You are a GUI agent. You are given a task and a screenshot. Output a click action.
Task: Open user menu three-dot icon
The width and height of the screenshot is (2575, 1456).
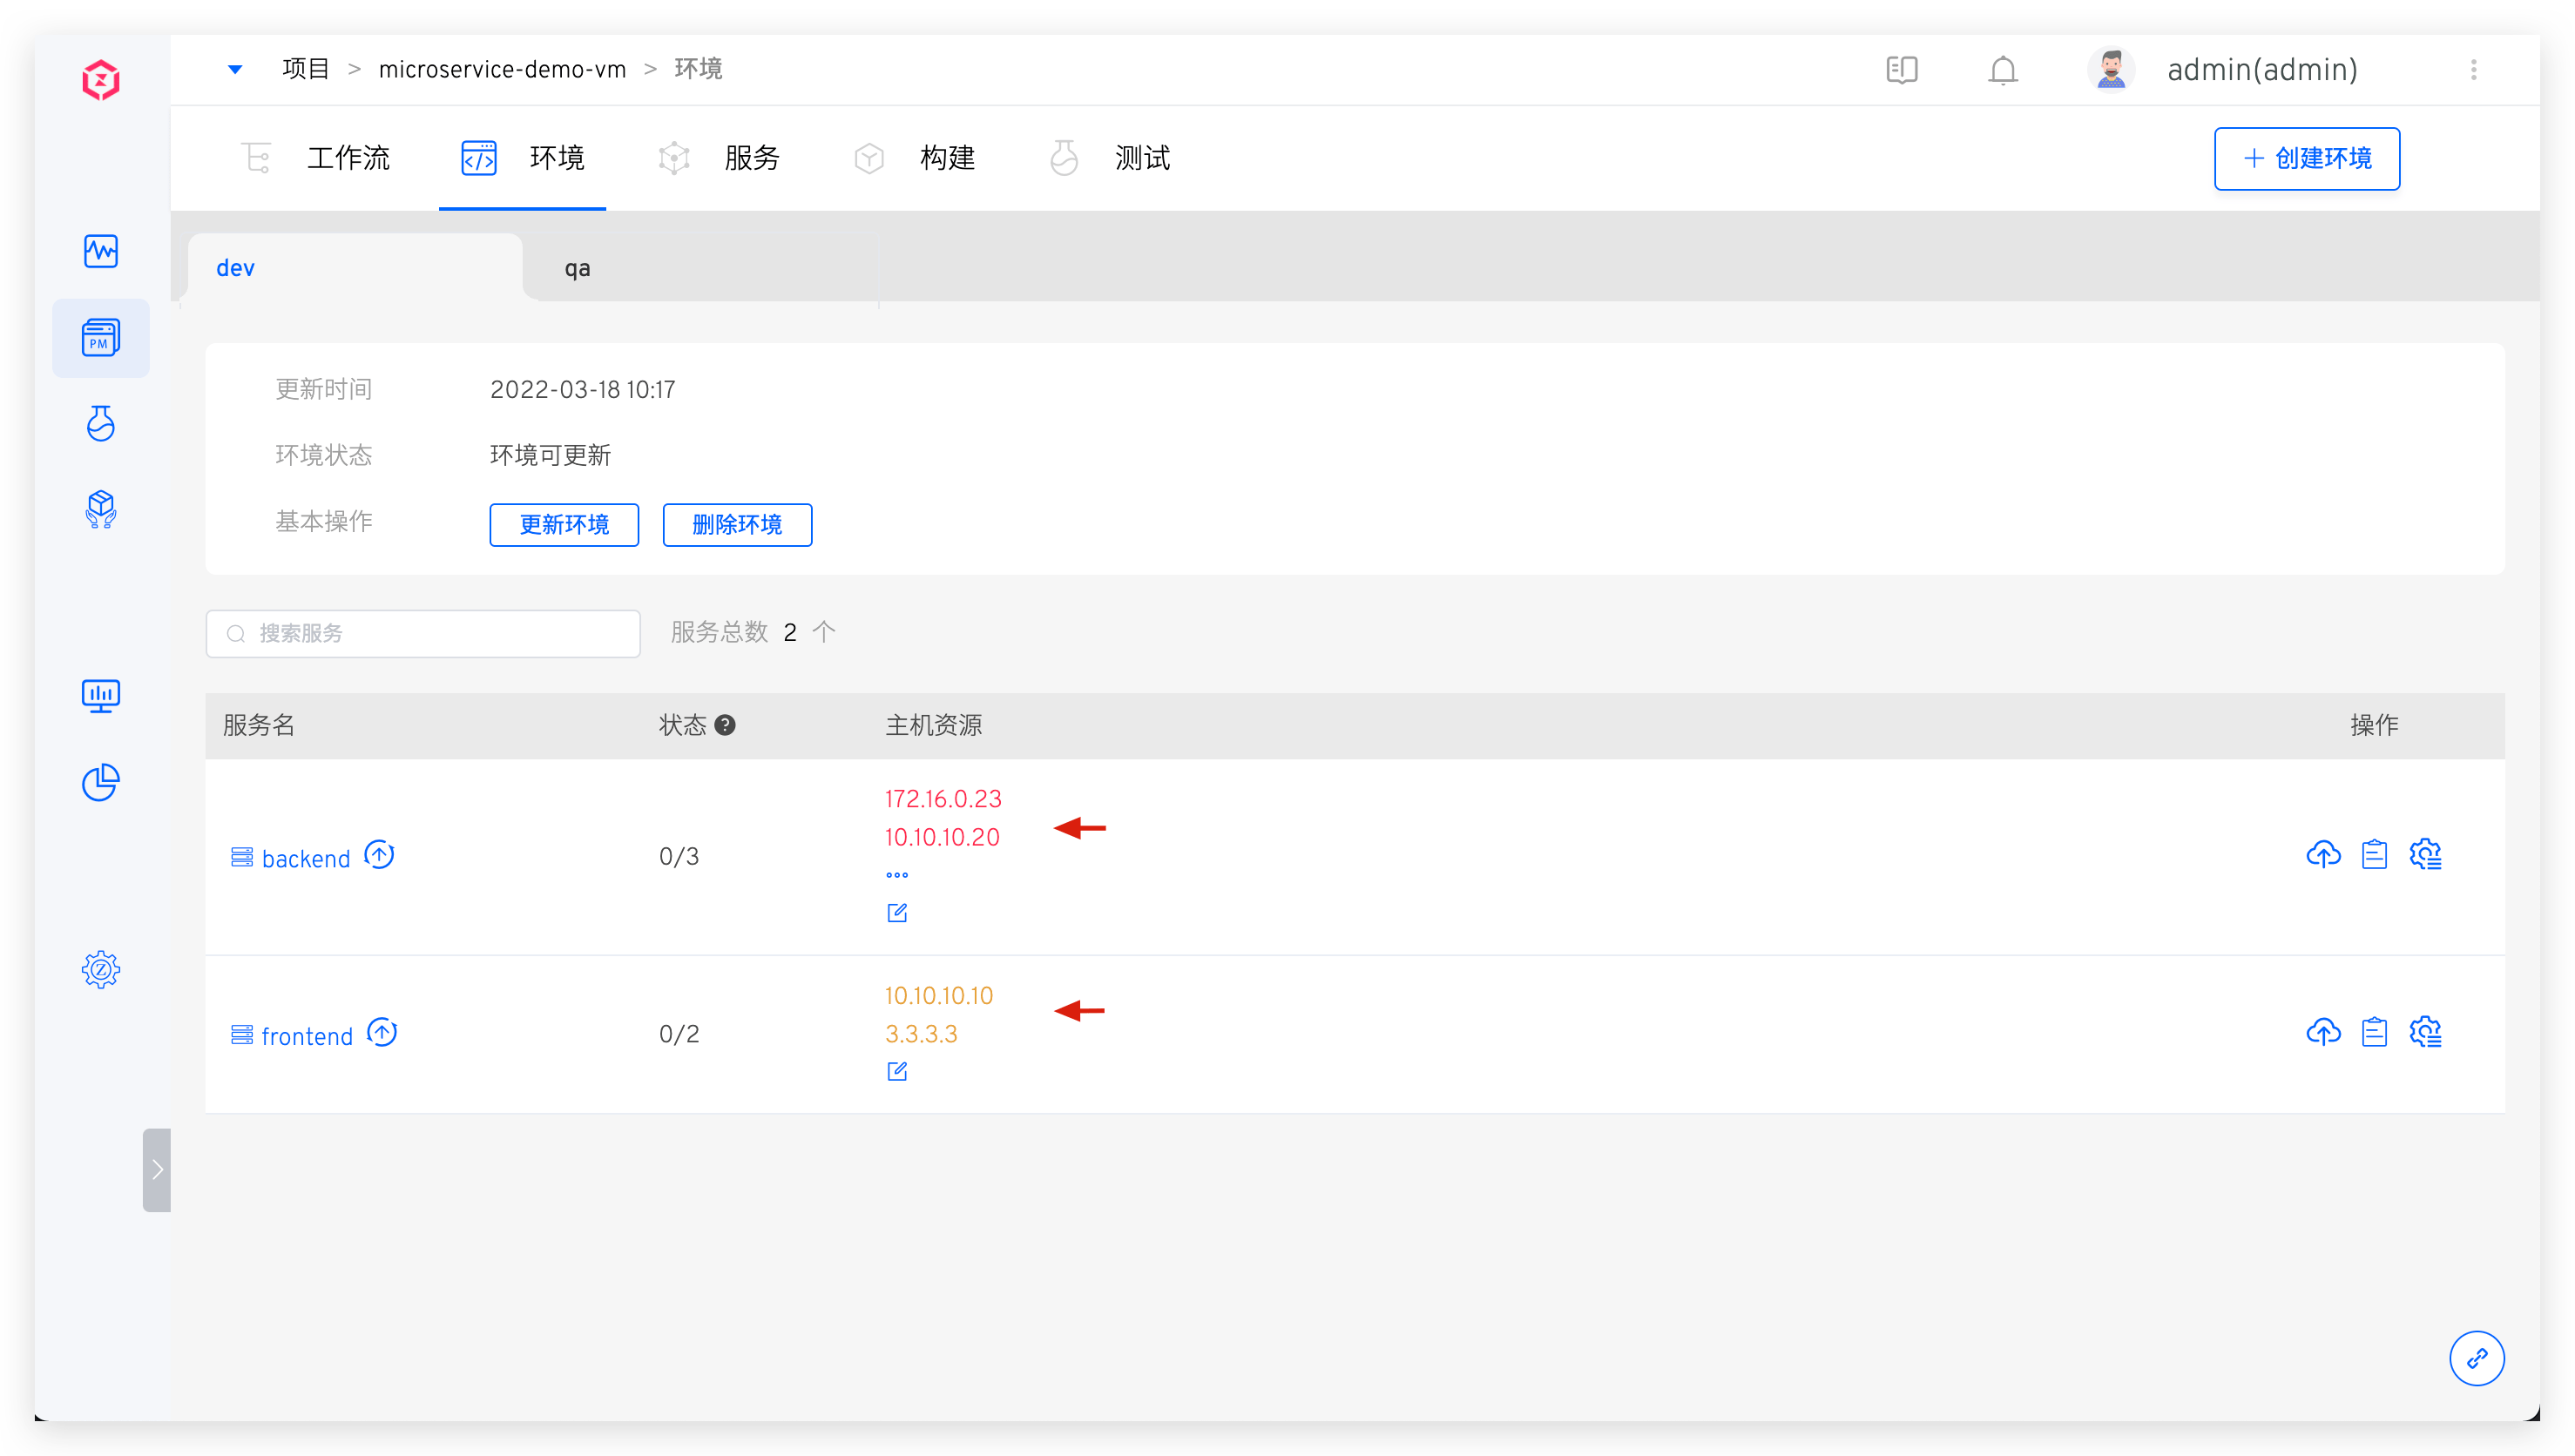[x=2473, y=70]
